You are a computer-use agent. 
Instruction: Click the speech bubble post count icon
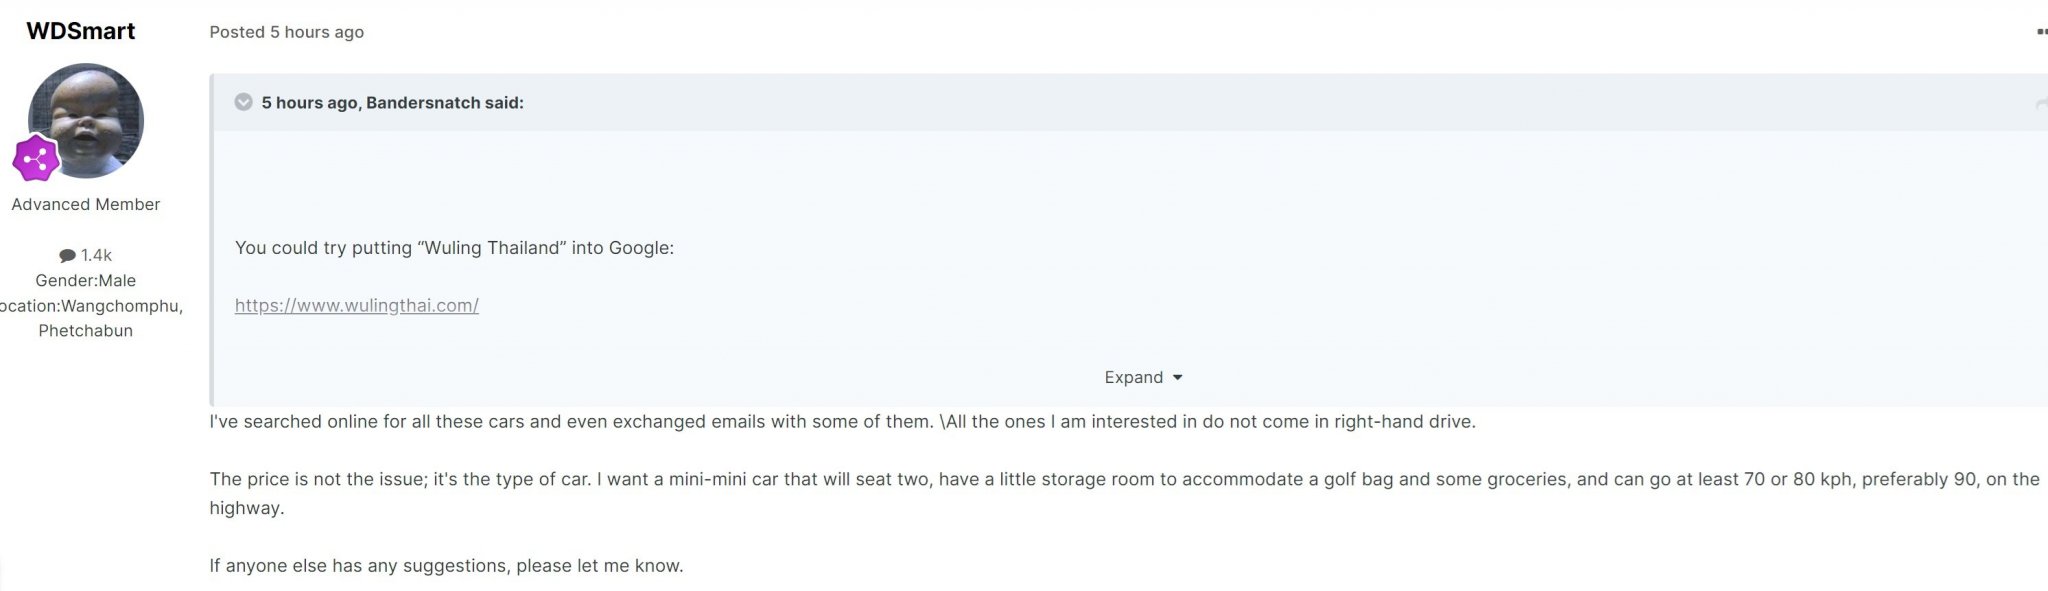(x=67, y=256)
